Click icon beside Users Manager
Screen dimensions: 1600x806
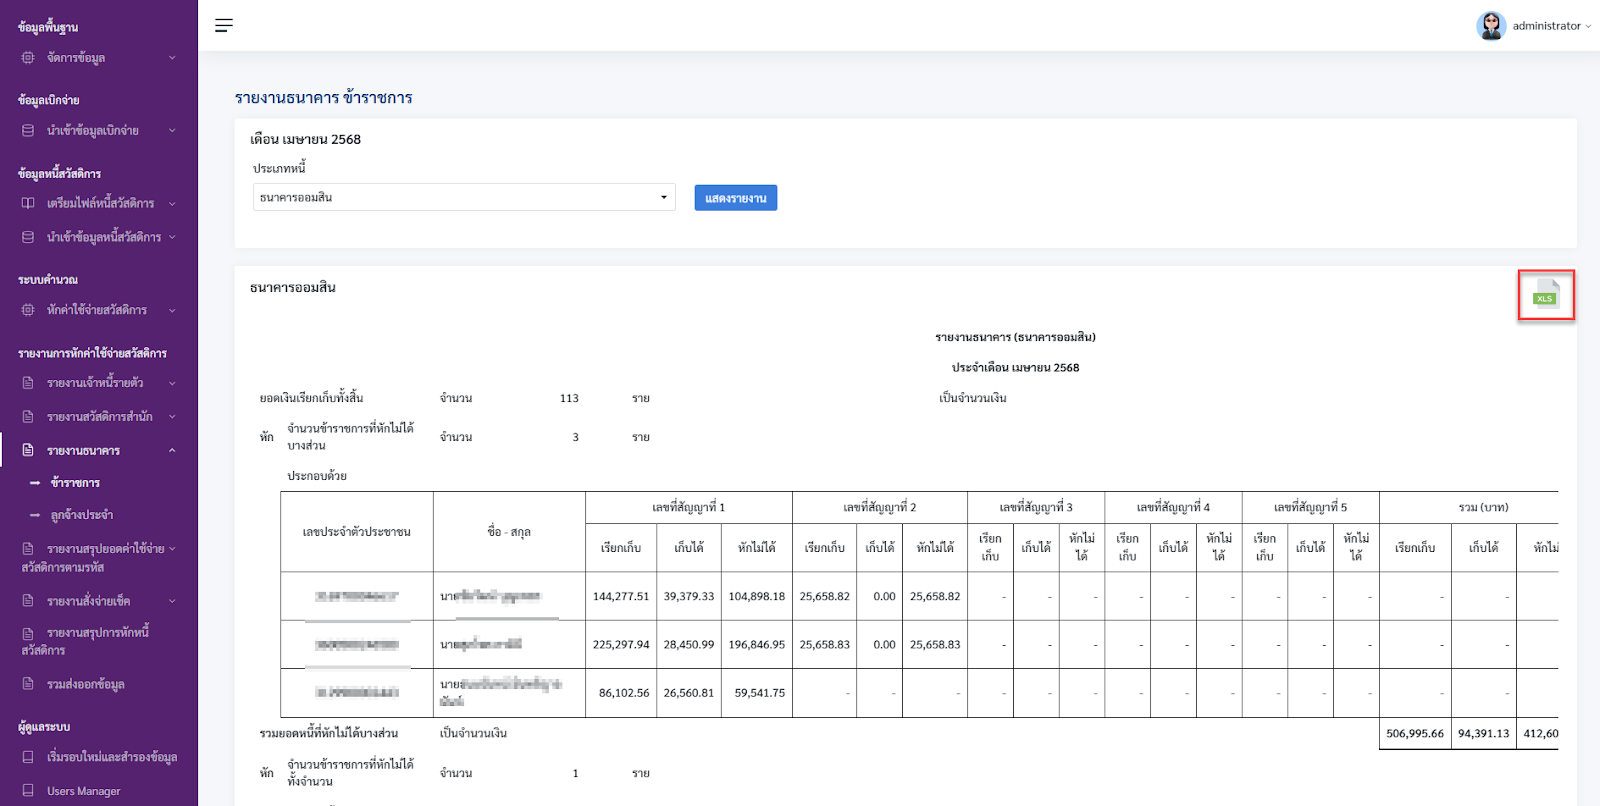point(28,791)
